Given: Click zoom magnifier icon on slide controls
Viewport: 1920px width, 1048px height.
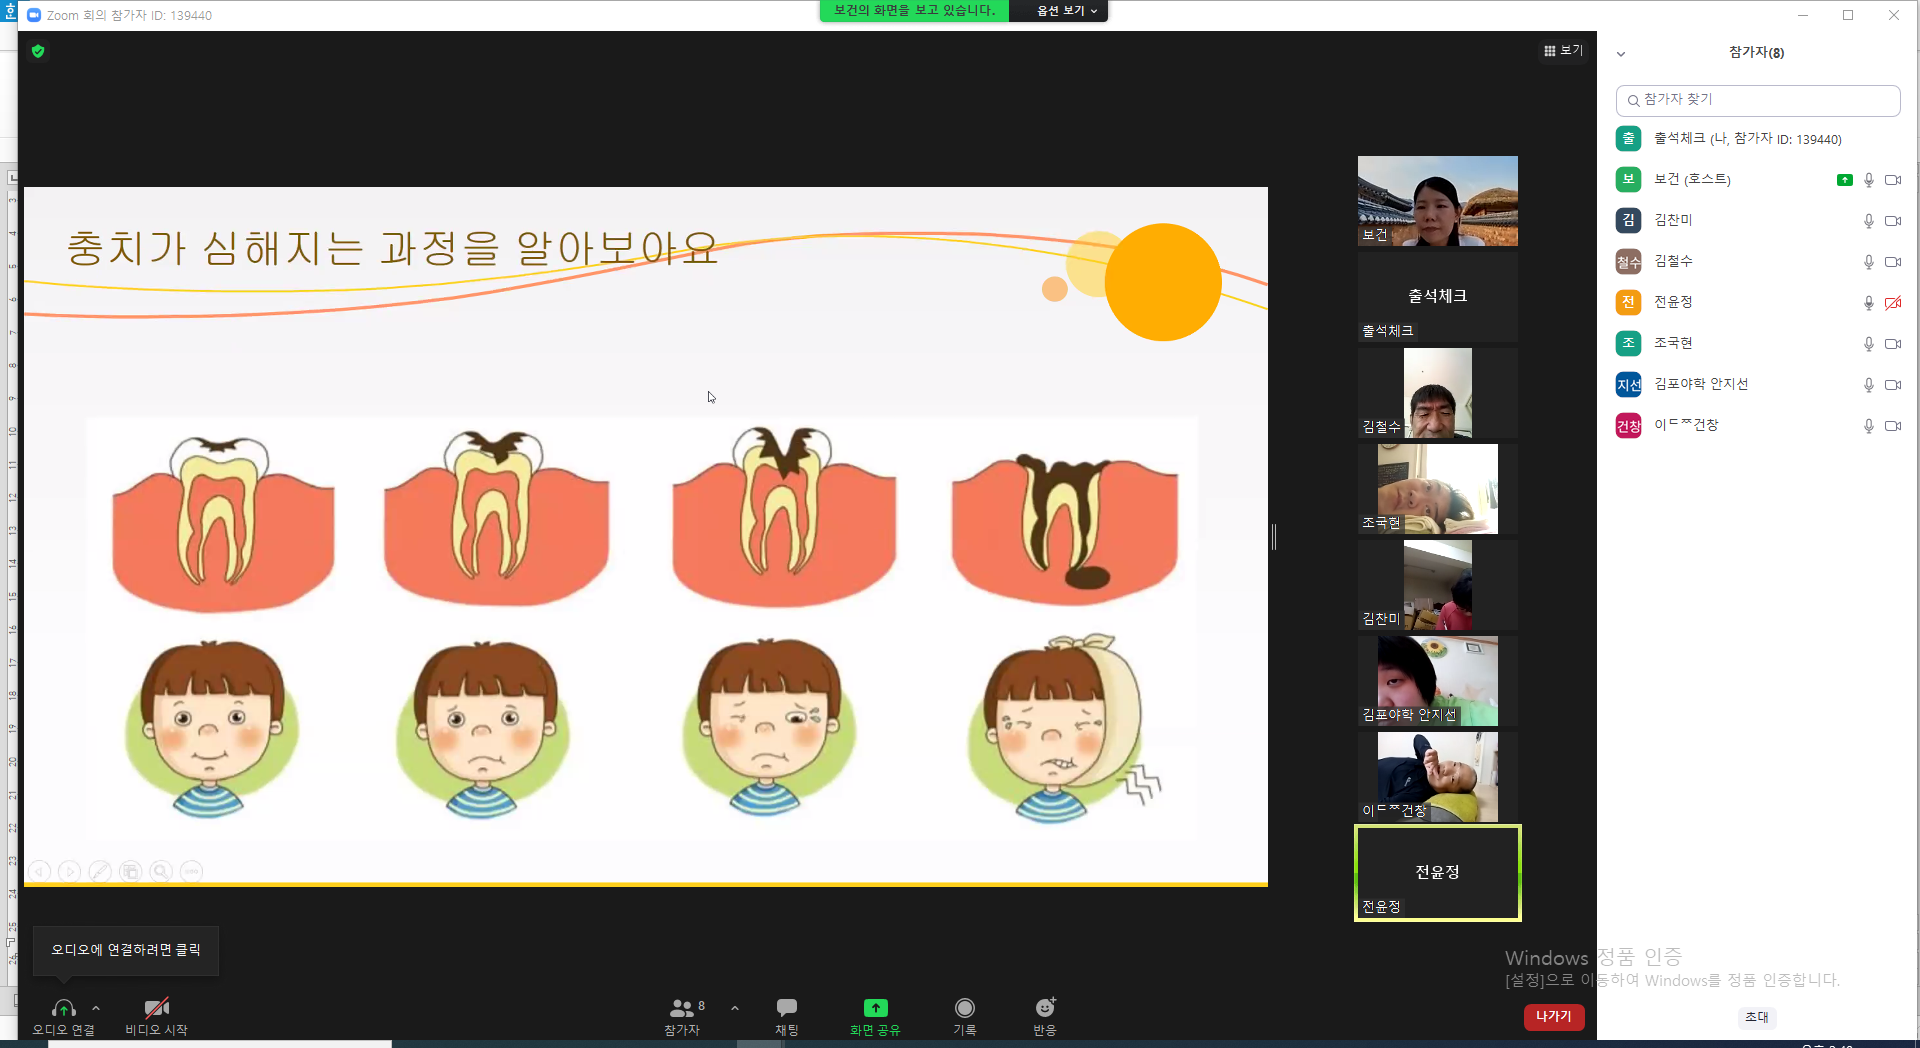Looking at the screenshot, I should click(x=161, y=872).
